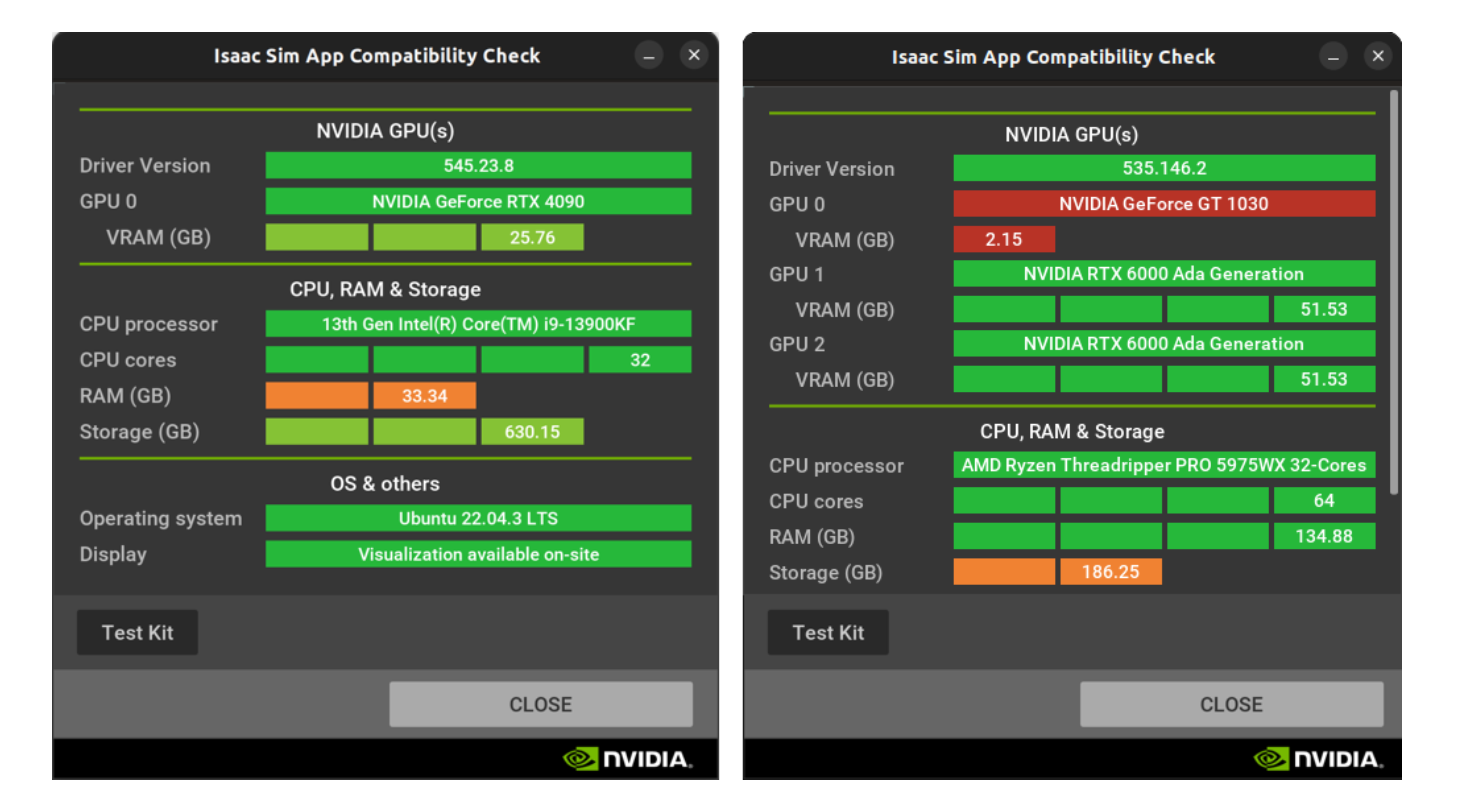Click GPU 1 NVIDIA RTX 6000 Ada Generation entry
1476x793 pixels.
pyautogui.click(x=1164, y=273)
